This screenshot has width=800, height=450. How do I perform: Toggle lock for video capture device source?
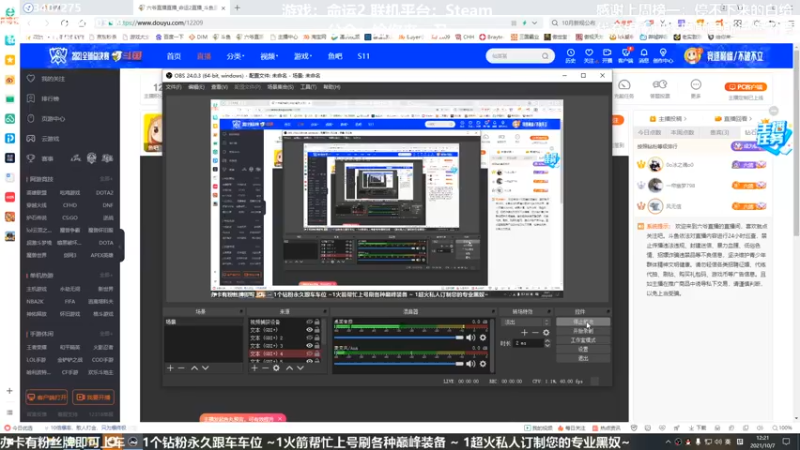pyautogui.click(x=317, y=322)
